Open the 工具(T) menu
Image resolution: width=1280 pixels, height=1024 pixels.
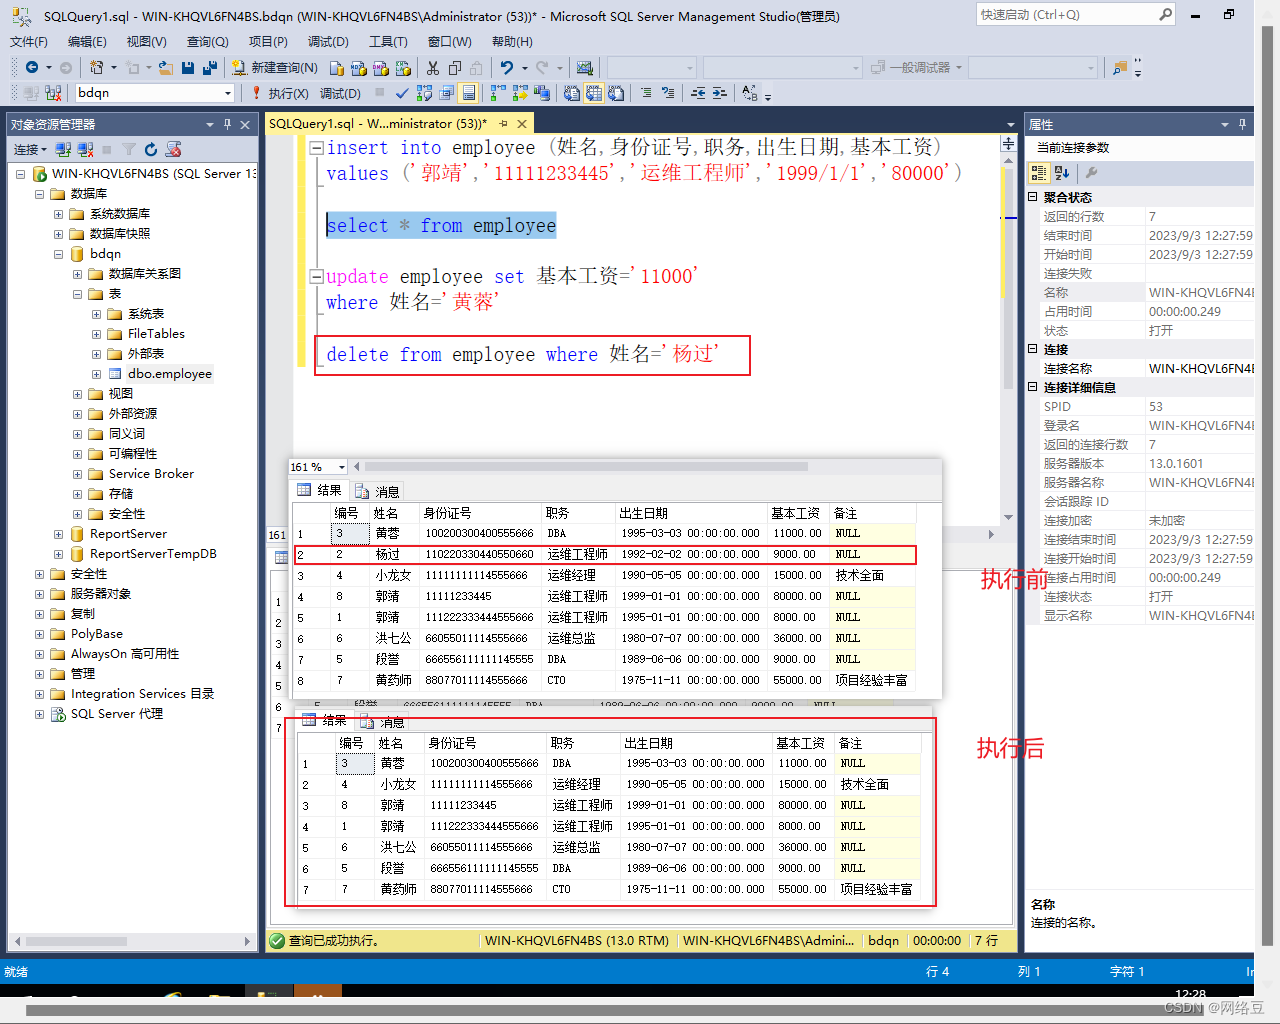388,41
